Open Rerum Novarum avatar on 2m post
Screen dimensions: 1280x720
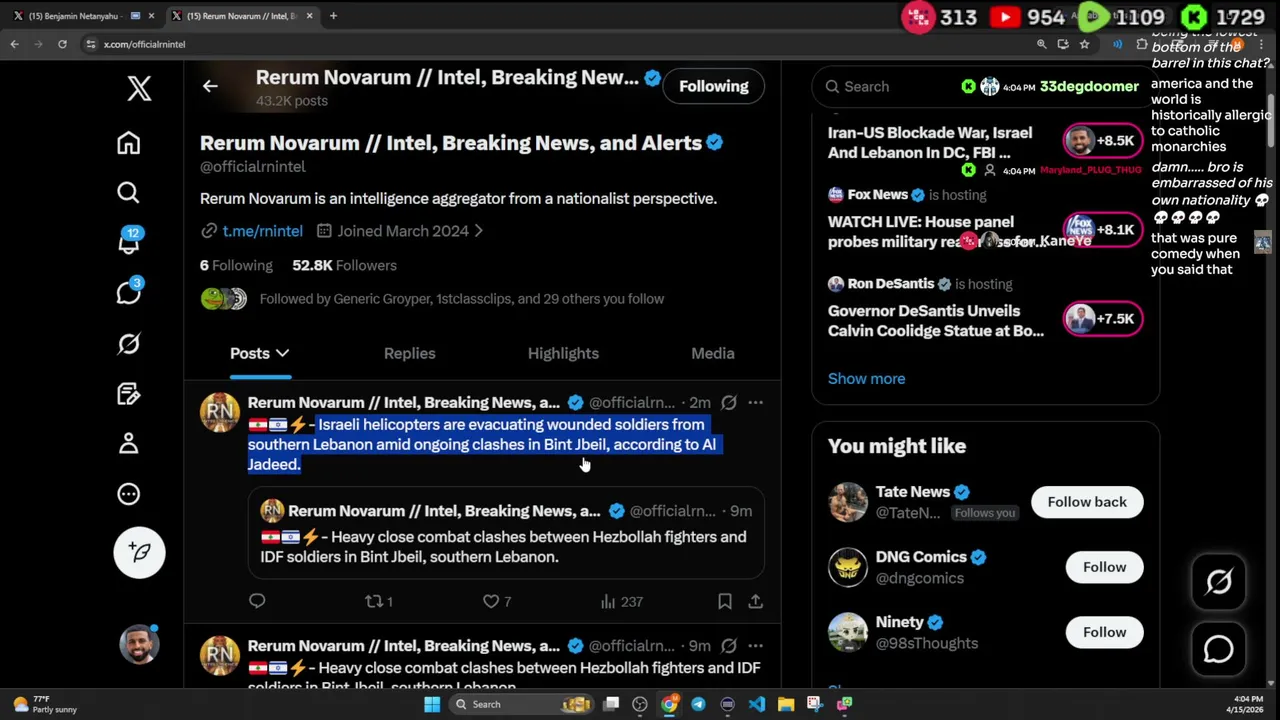coord(219,413)
